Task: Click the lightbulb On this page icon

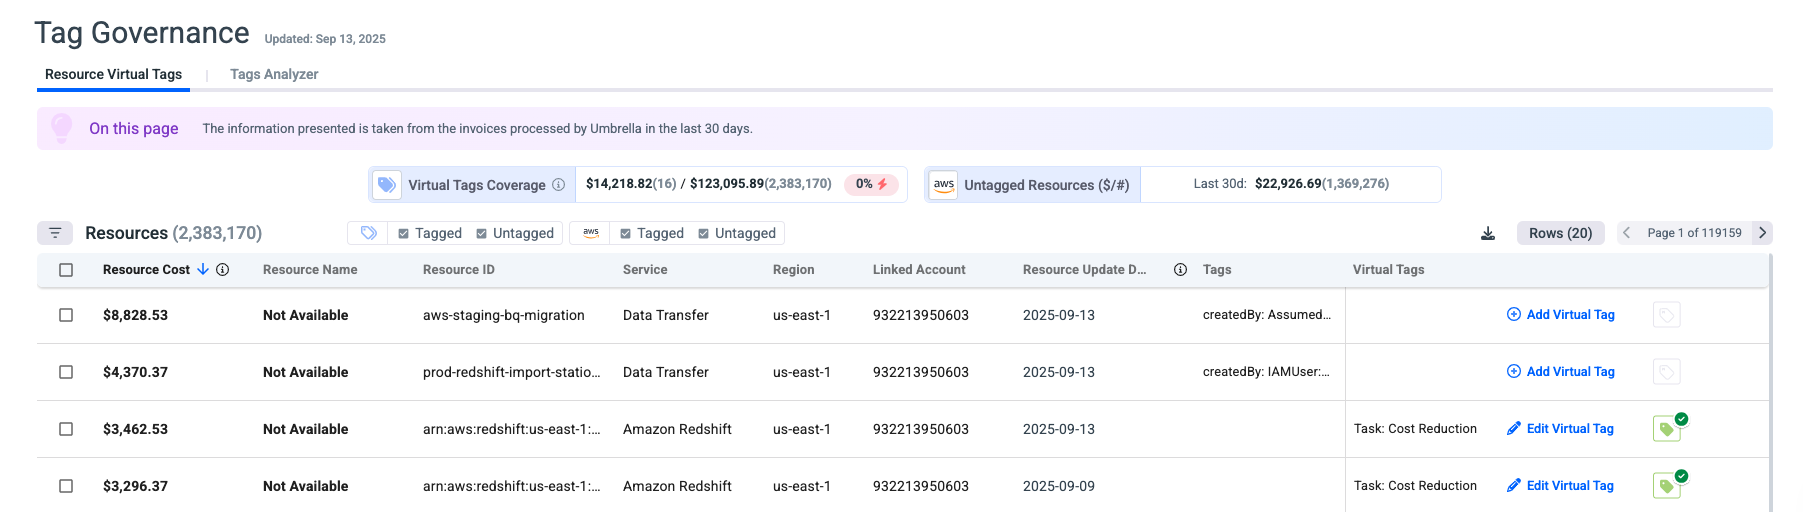Action: point(62,128)
